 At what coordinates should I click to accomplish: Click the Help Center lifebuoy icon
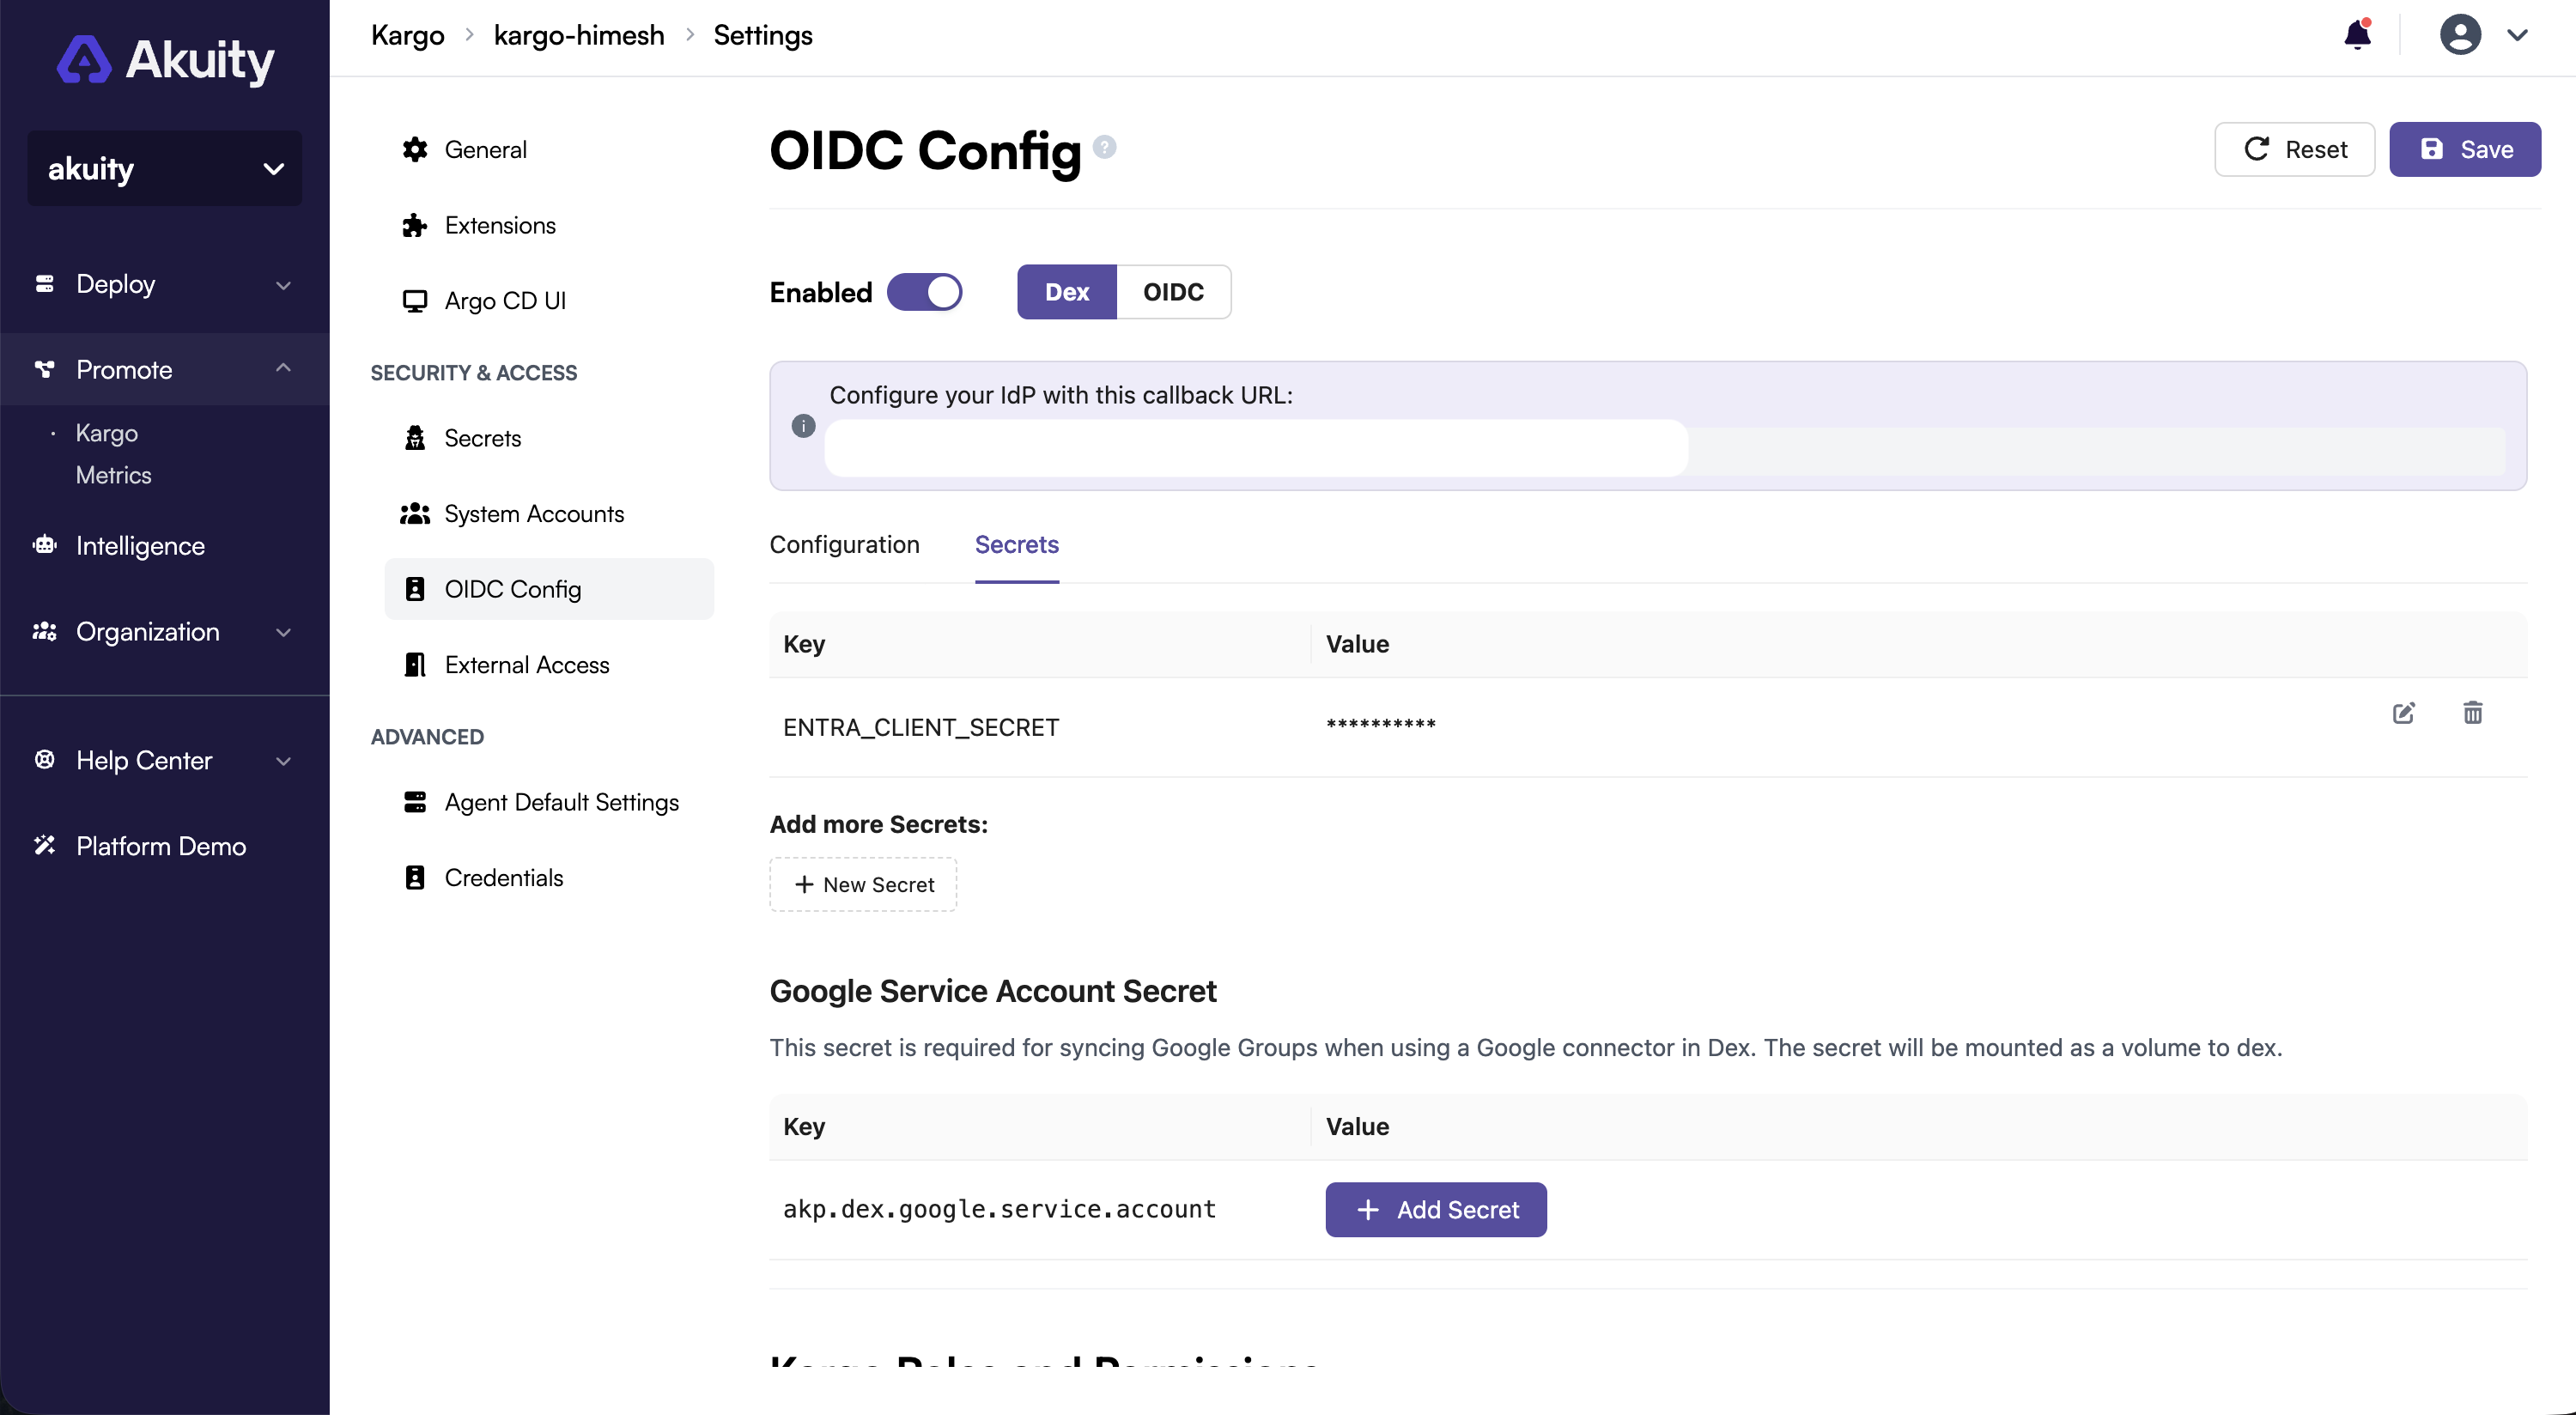[x=44, y=759]
